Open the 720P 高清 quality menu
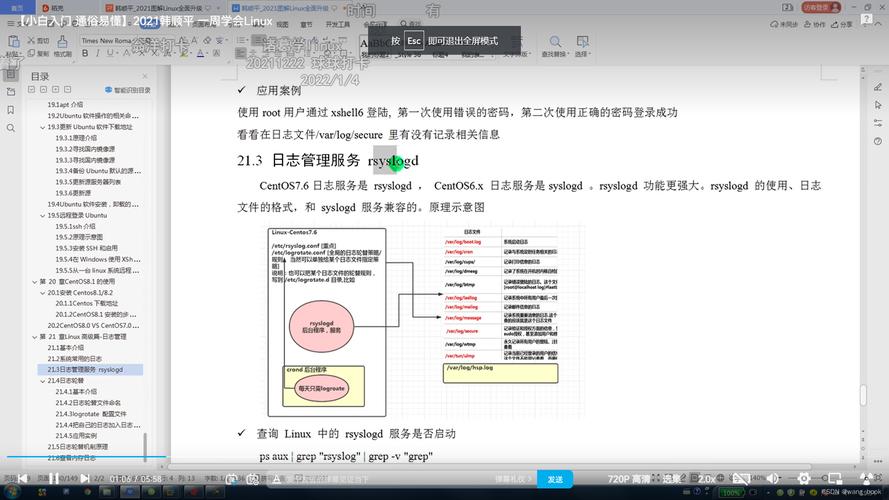 click(x=629, y=479)
